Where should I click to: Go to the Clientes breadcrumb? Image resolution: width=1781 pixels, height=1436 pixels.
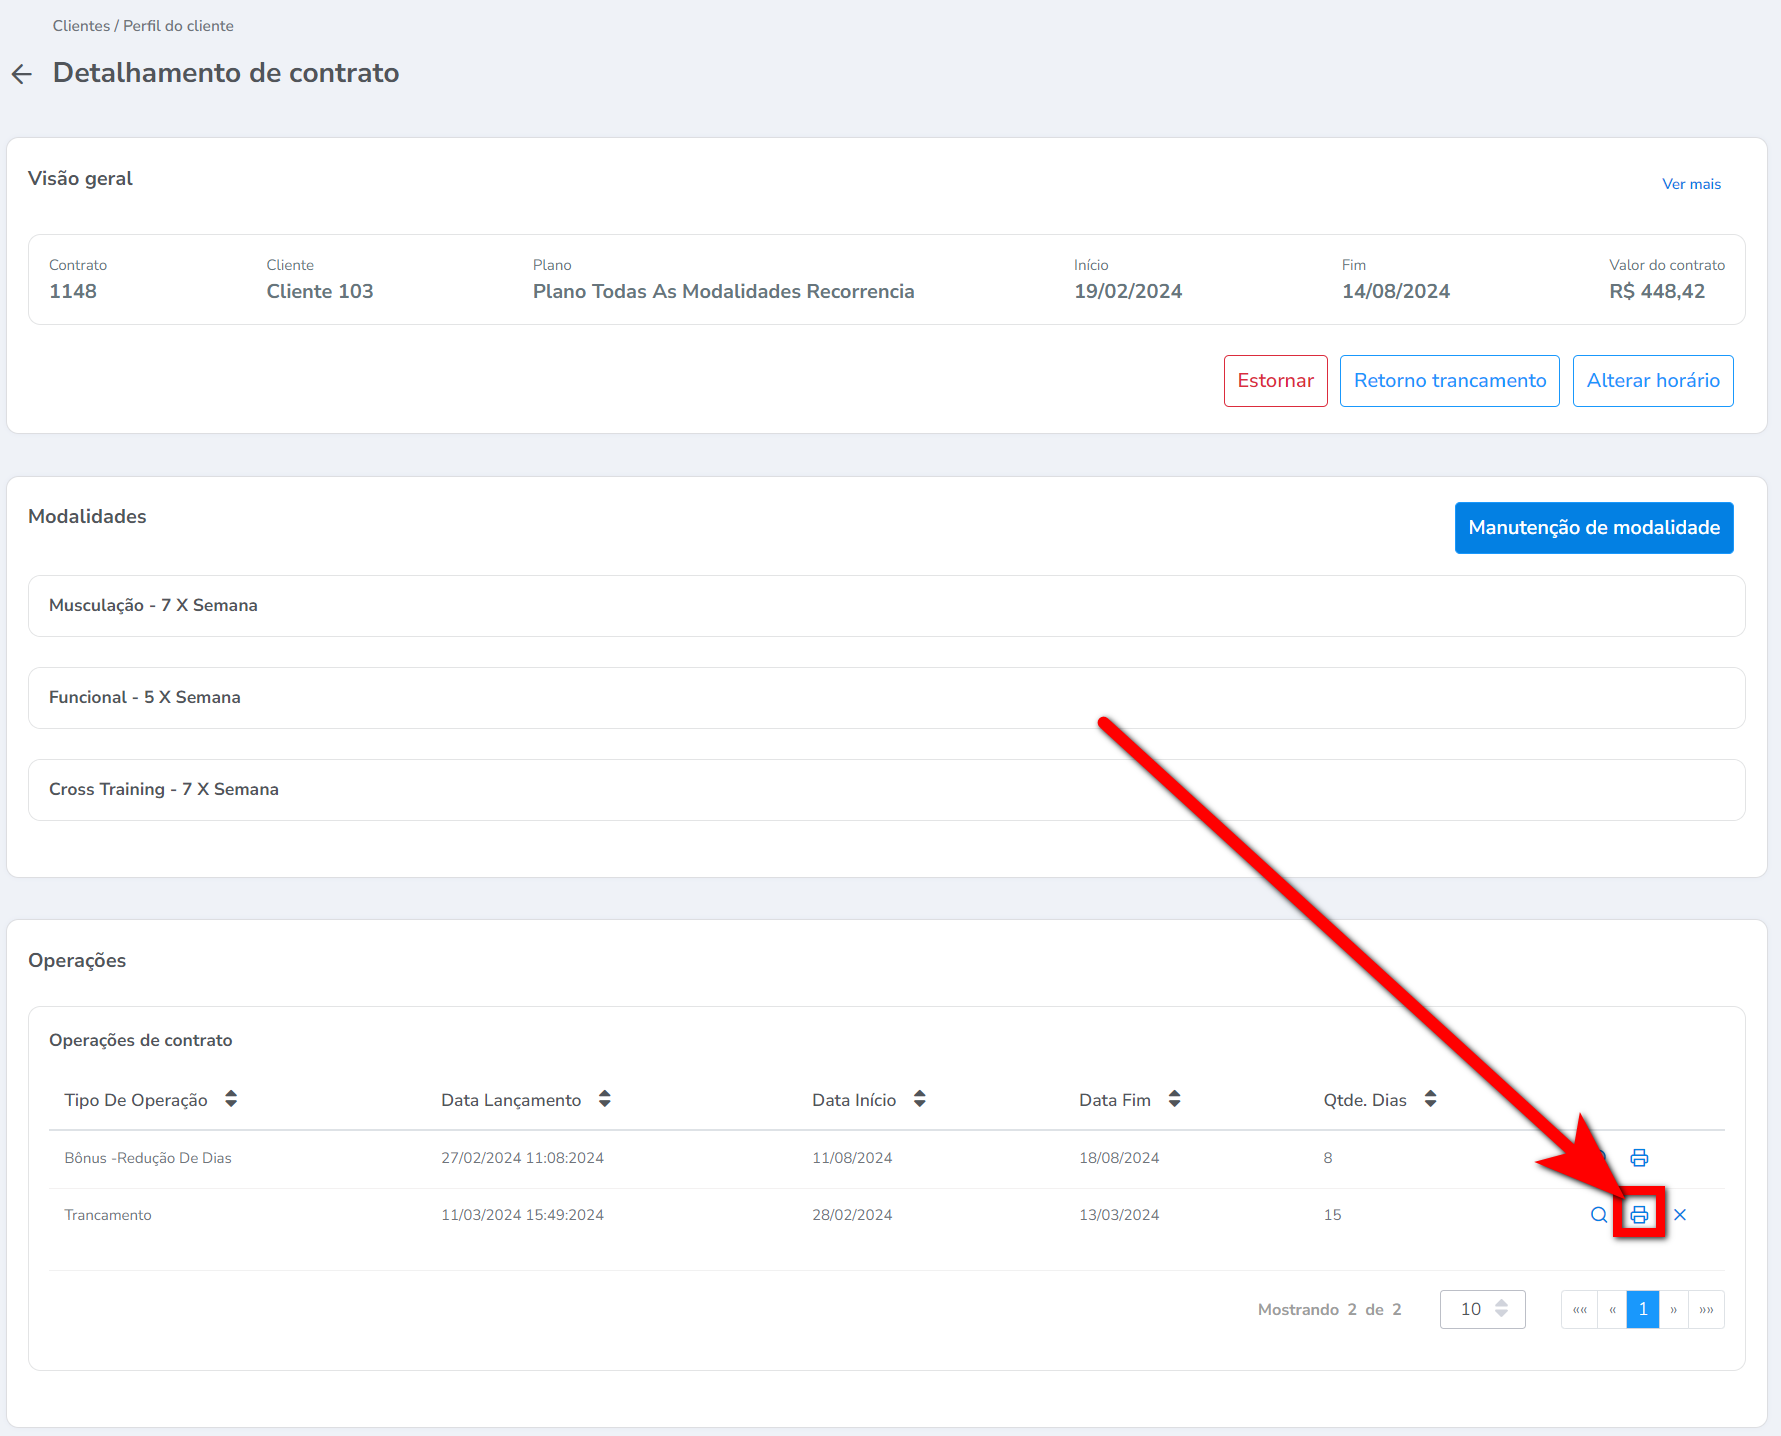point(81,26)
